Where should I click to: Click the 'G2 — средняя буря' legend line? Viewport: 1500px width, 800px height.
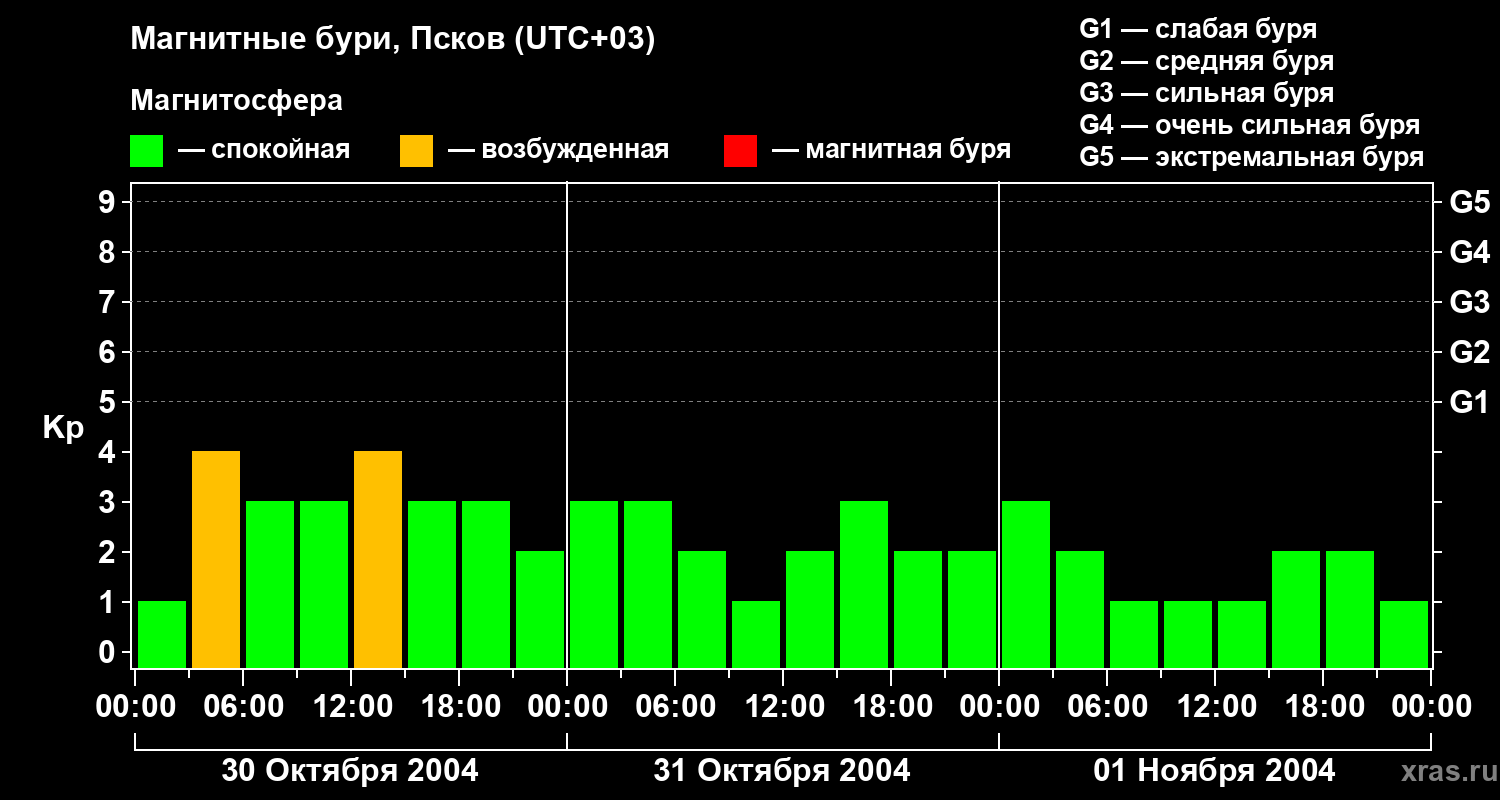point(1206,61)
